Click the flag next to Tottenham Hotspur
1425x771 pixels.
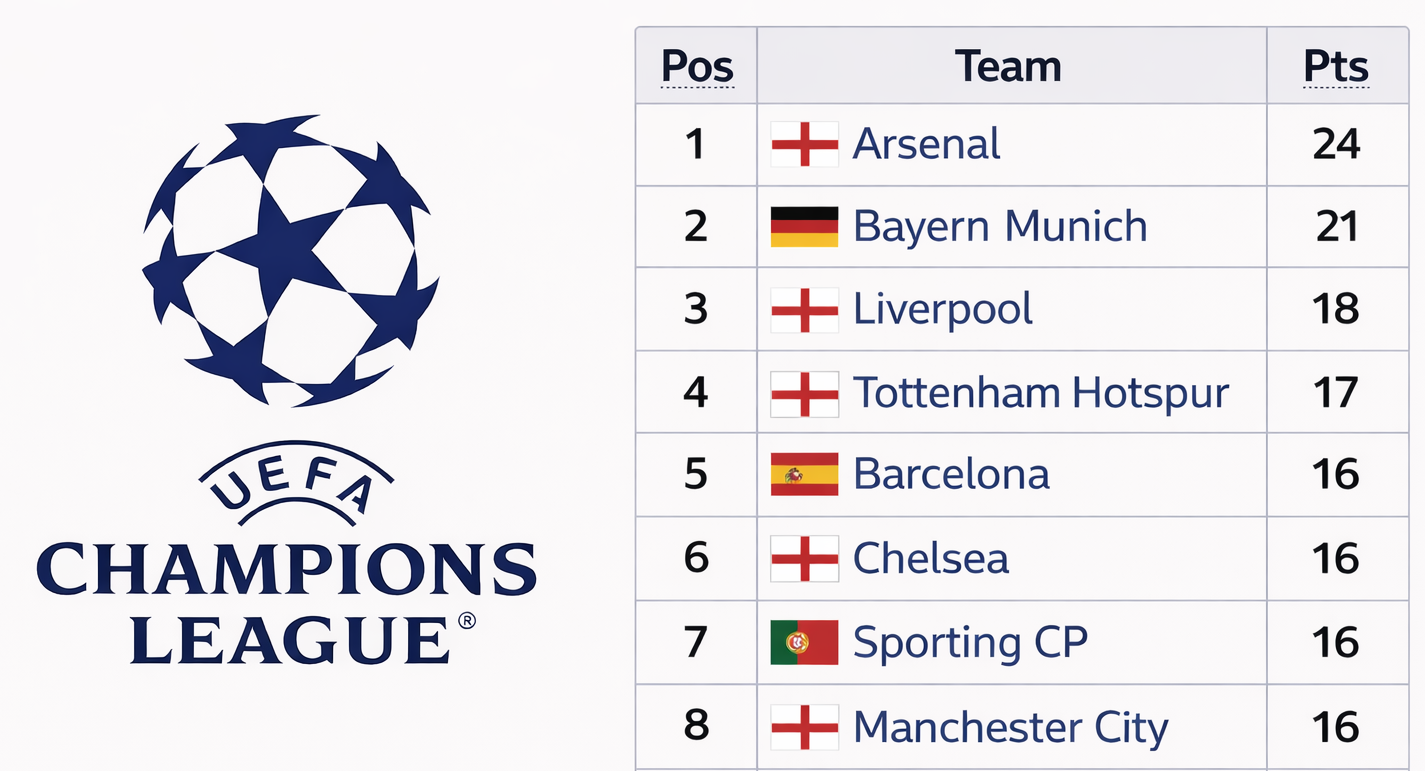[x=804, y=393]
